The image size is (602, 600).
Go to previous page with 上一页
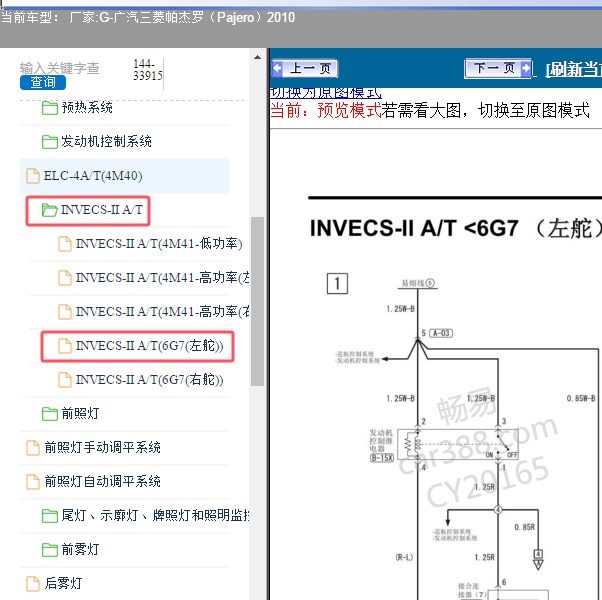click(304, 69)
